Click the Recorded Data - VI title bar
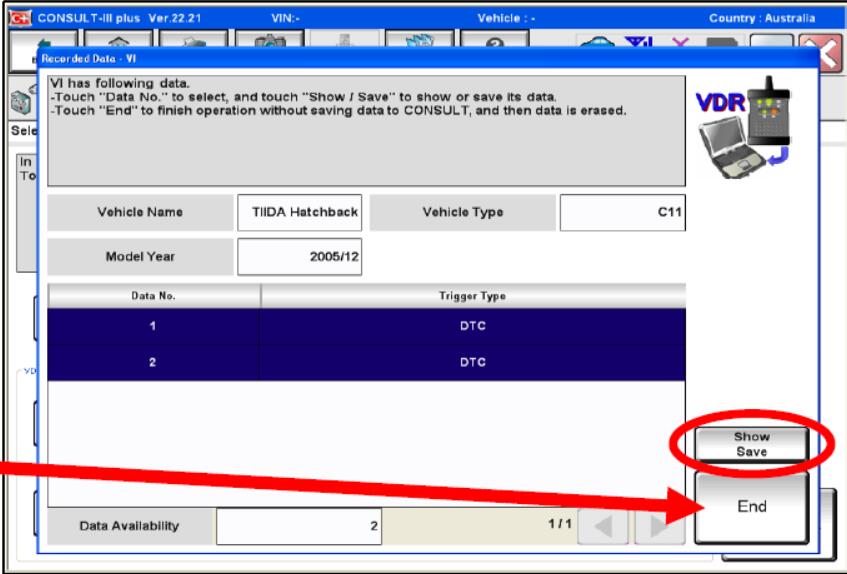This screenshot has height=574, width=847. [x=428, y=58]
